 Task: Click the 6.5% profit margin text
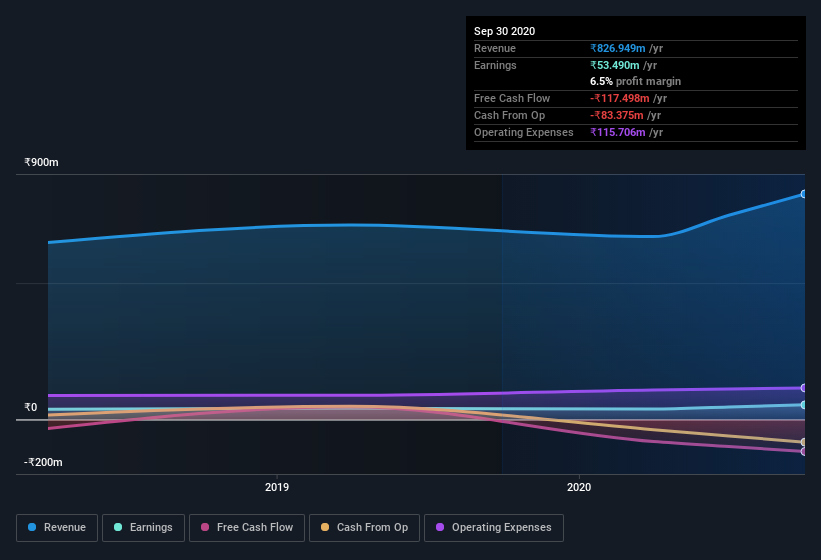pyautogui.click(x=635, y=81)
